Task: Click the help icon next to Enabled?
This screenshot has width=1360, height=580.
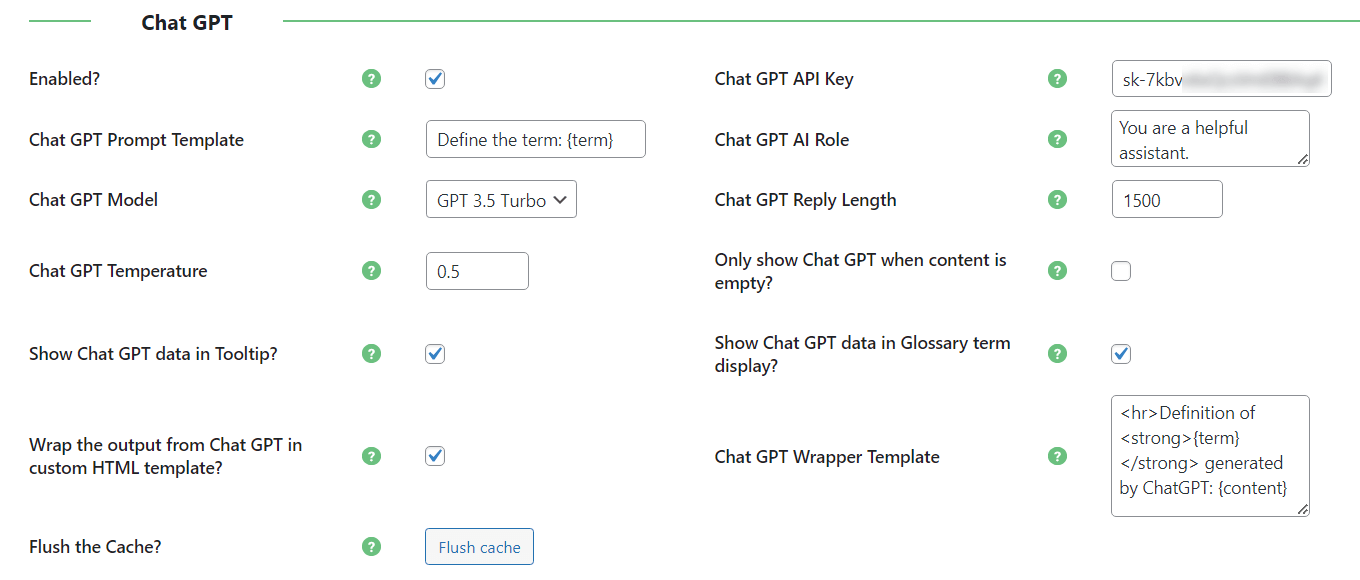Action: pos(372,79)
